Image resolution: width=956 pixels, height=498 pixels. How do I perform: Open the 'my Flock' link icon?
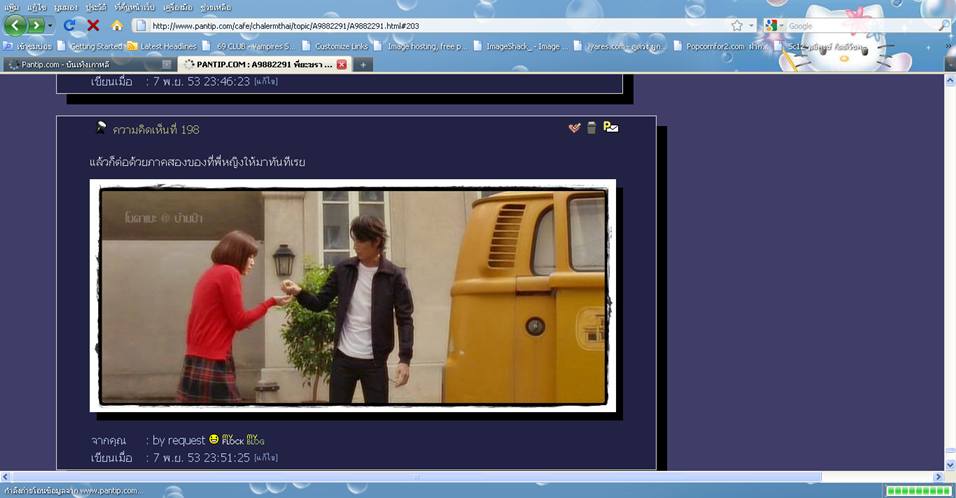[233, 439]
